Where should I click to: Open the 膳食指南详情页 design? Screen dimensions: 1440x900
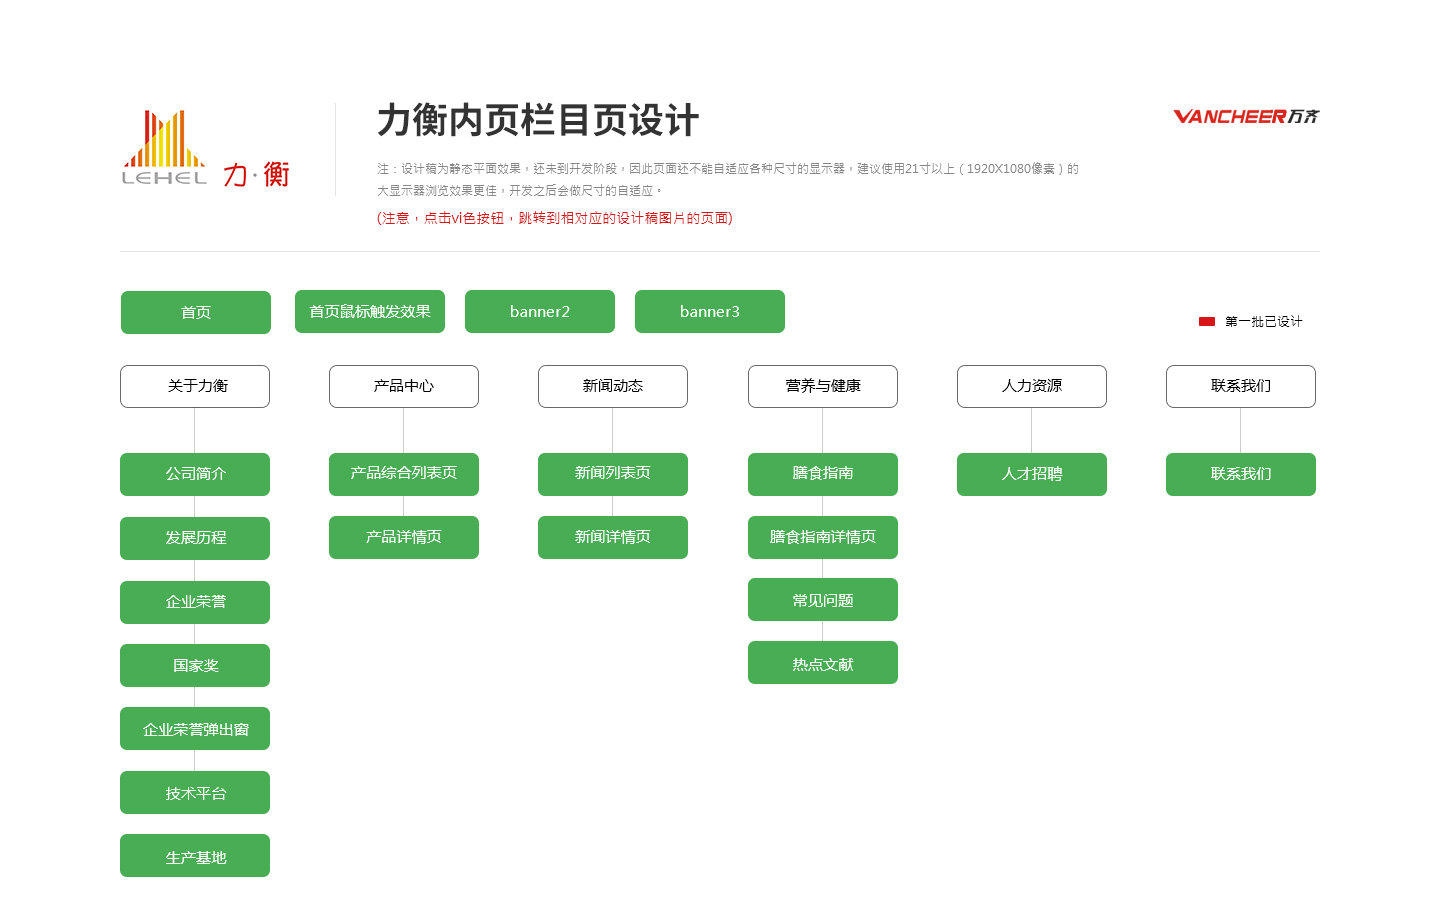tap(823, 537)
